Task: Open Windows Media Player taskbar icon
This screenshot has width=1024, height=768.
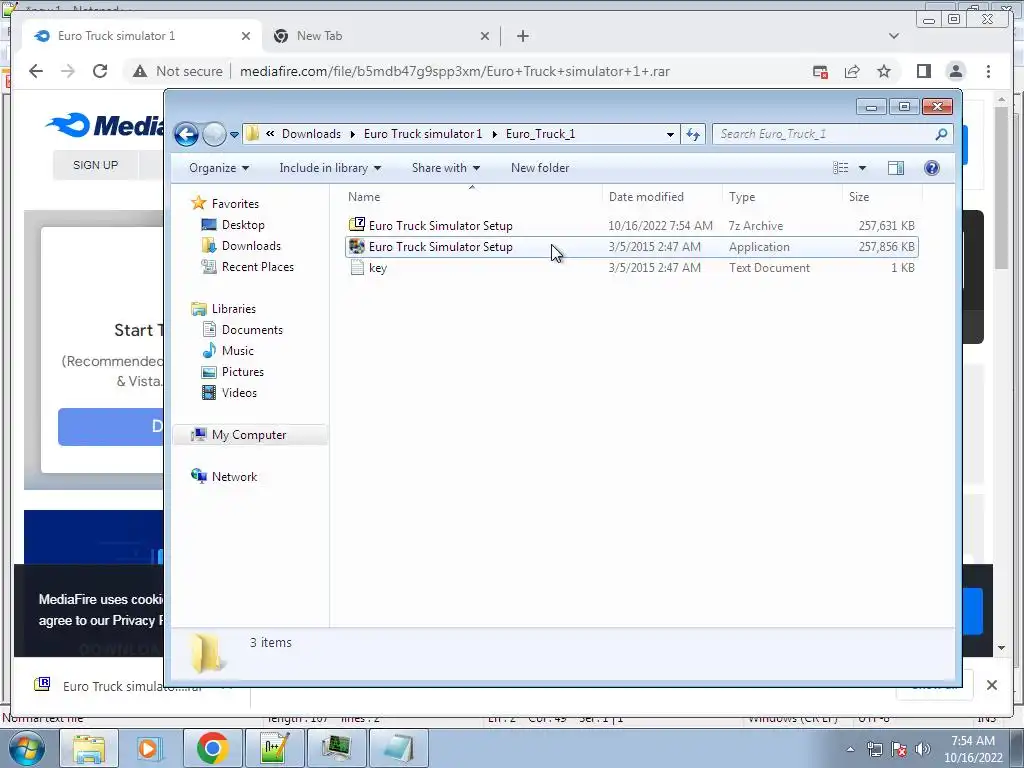Action: point(149,748)
